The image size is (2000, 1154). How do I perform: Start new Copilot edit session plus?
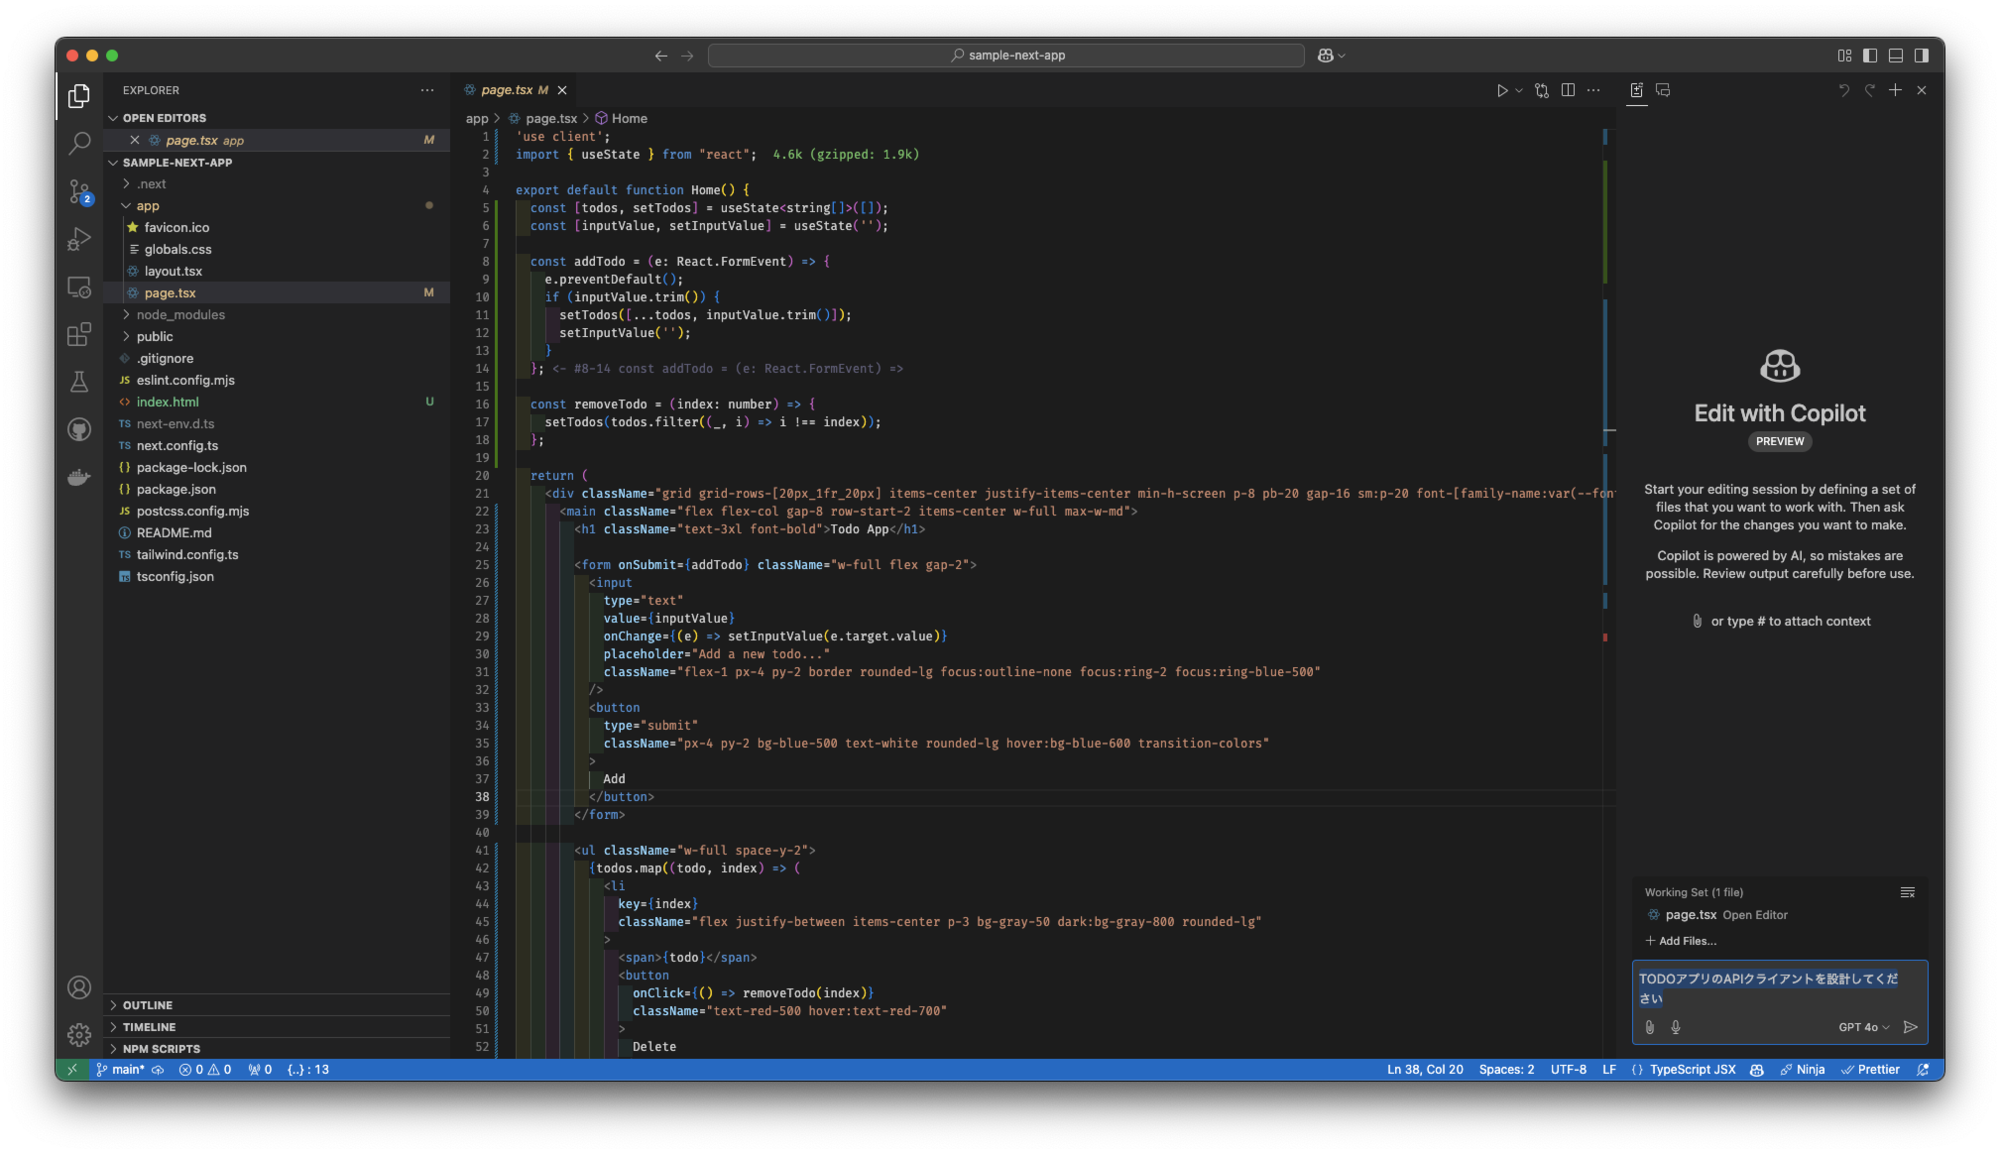(x=1895, y=90)
